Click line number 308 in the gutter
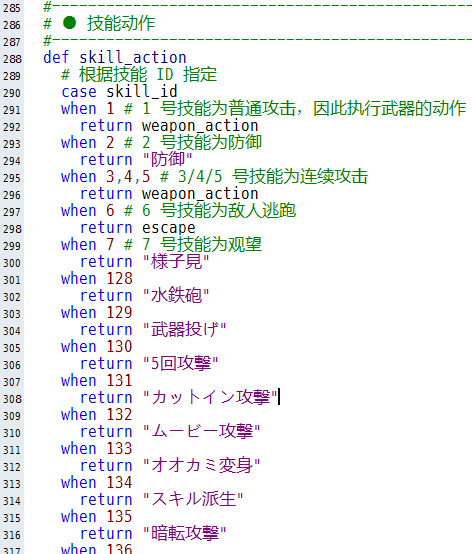 (x=12, y=399)
